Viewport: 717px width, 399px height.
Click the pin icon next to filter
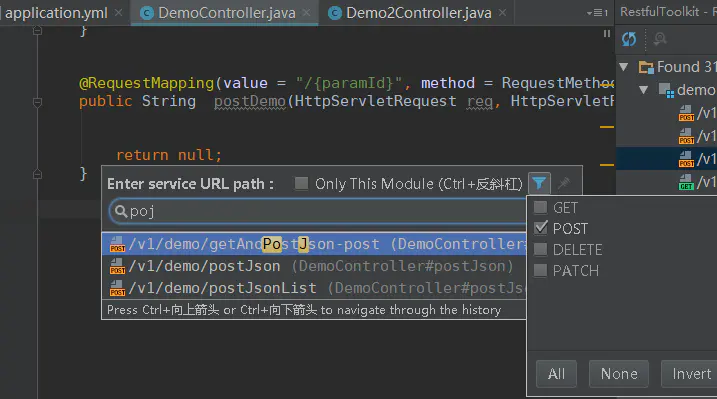(x=563, y=184)
